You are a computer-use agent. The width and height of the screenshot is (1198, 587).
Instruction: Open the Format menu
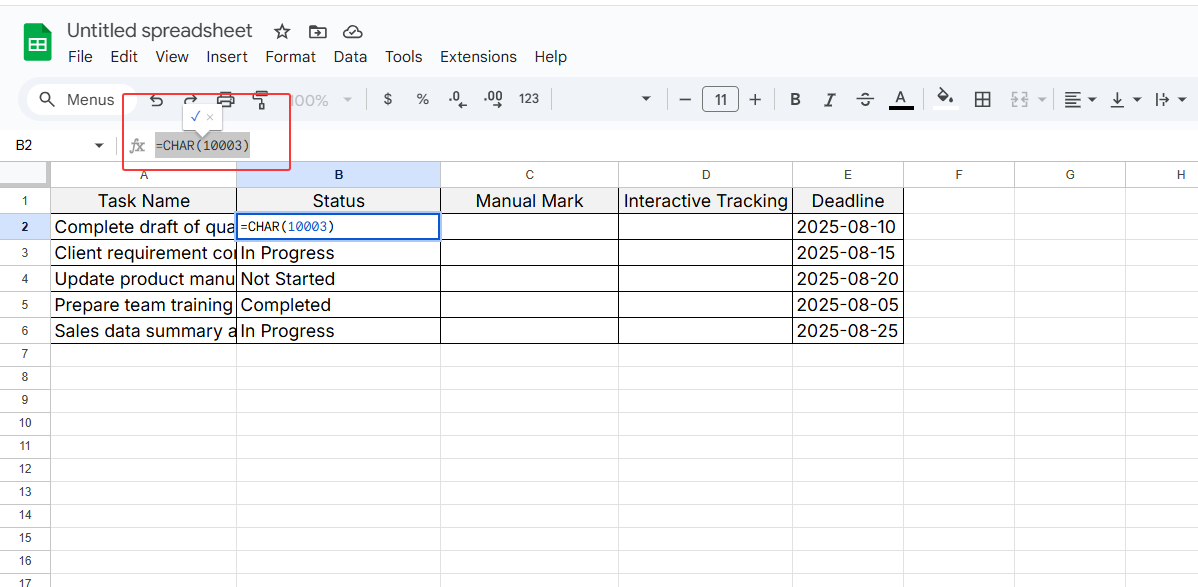291,57
